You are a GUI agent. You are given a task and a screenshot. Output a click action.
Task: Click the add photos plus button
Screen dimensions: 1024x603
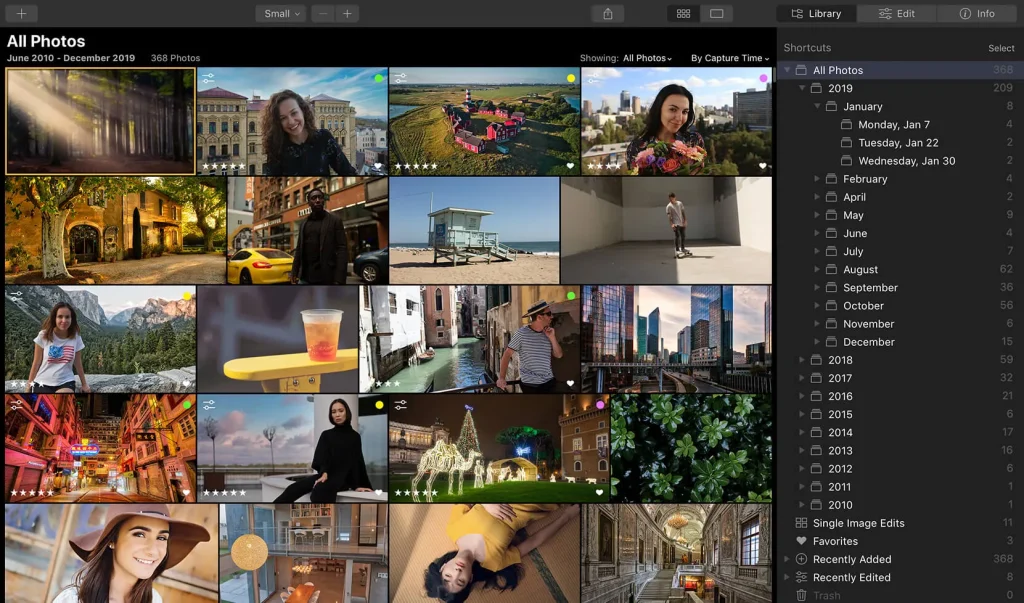coord(21,14)
